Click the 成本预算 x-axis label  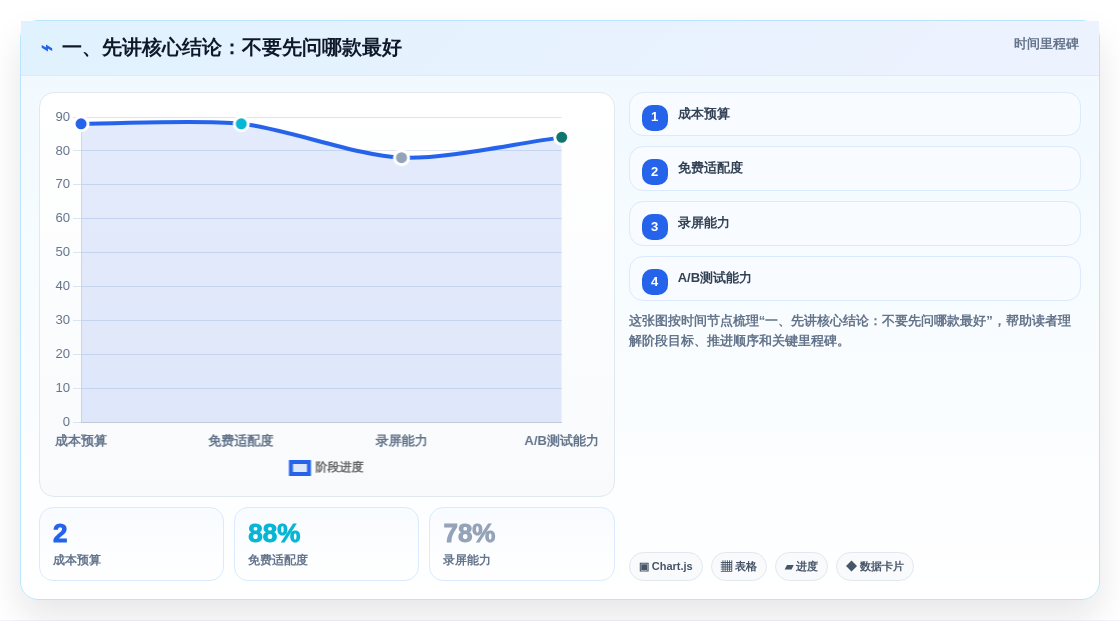click(81, 441)
